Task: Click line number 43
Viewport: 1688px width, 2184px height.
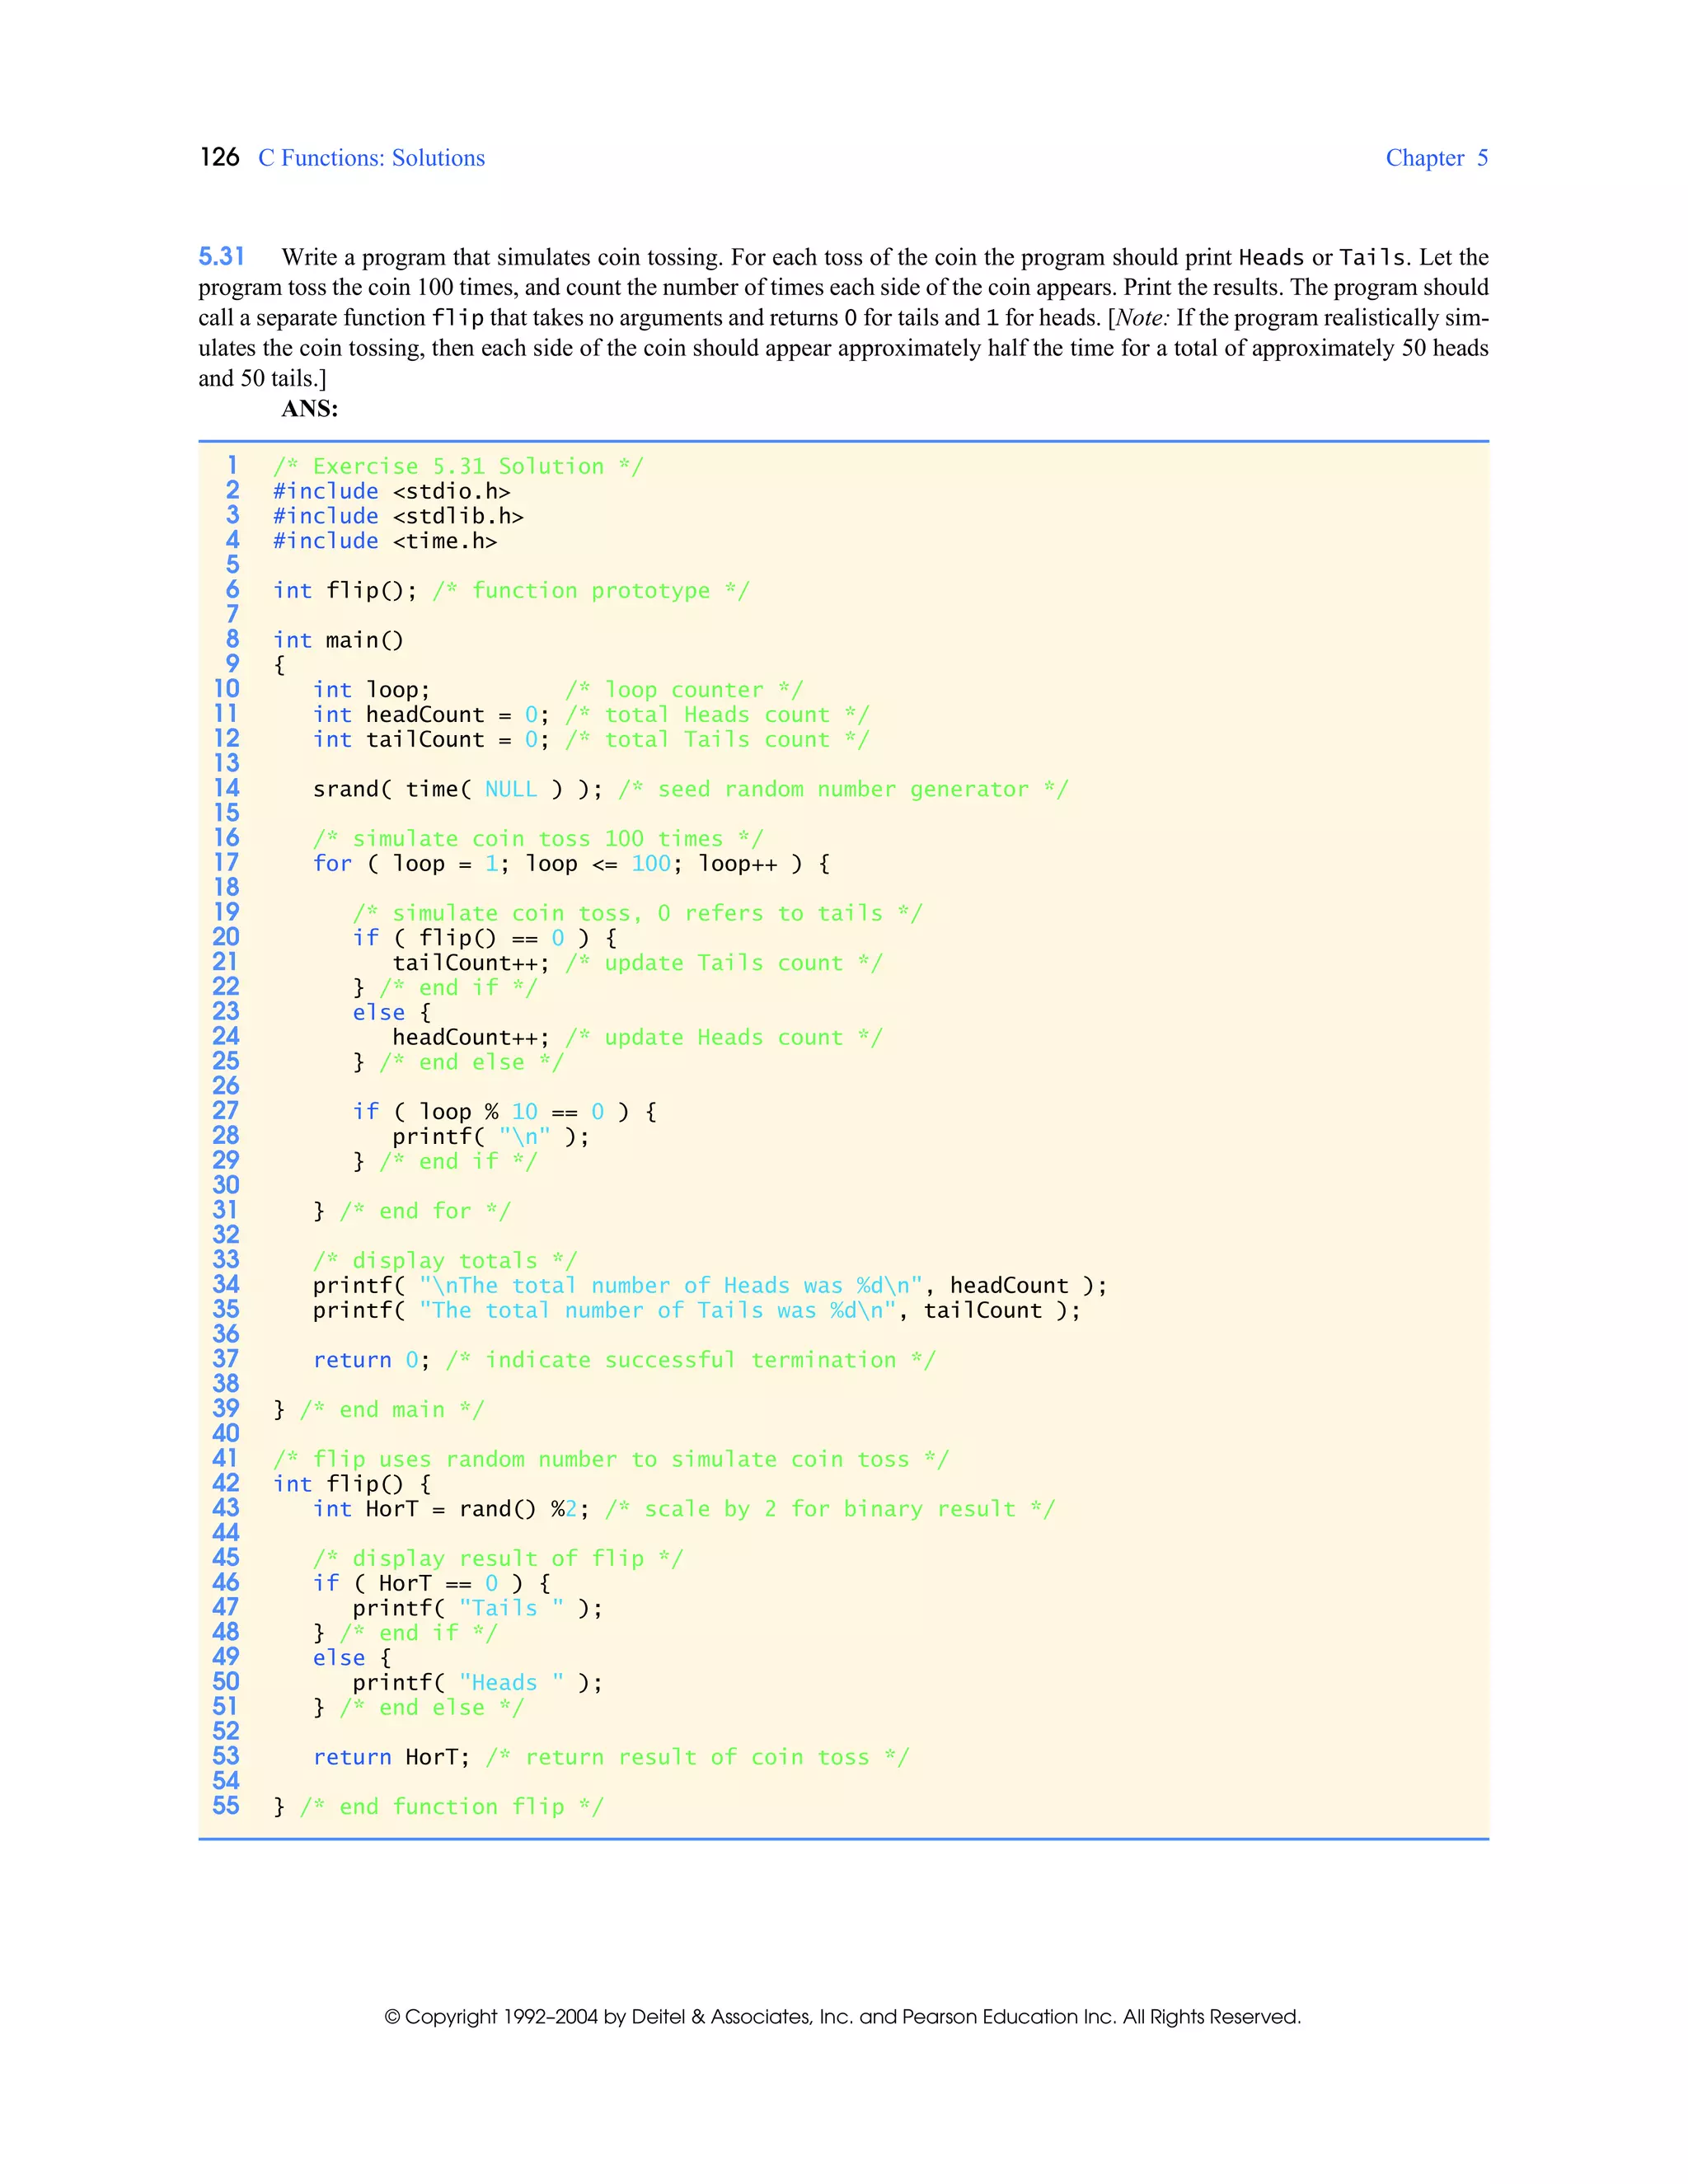Action: click(x=226, y=1508)
